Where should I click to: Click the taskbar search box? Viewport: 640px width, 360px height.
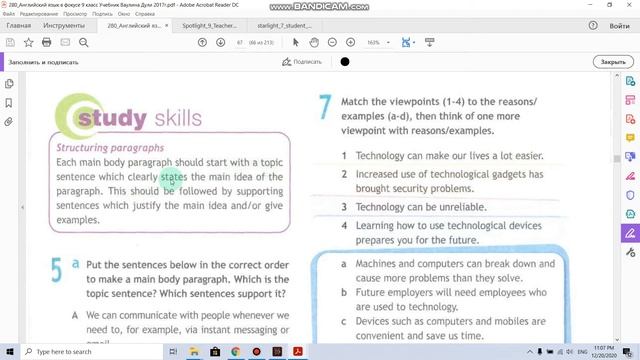(91, 351)
